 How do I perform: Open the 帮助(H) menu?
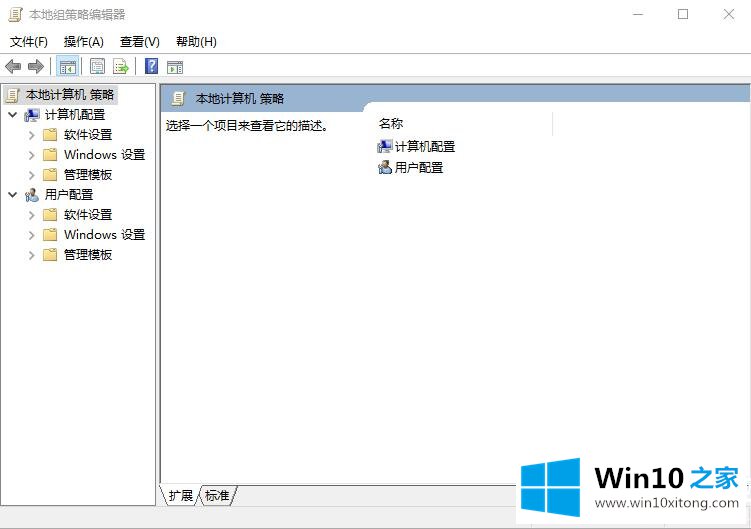196,42
